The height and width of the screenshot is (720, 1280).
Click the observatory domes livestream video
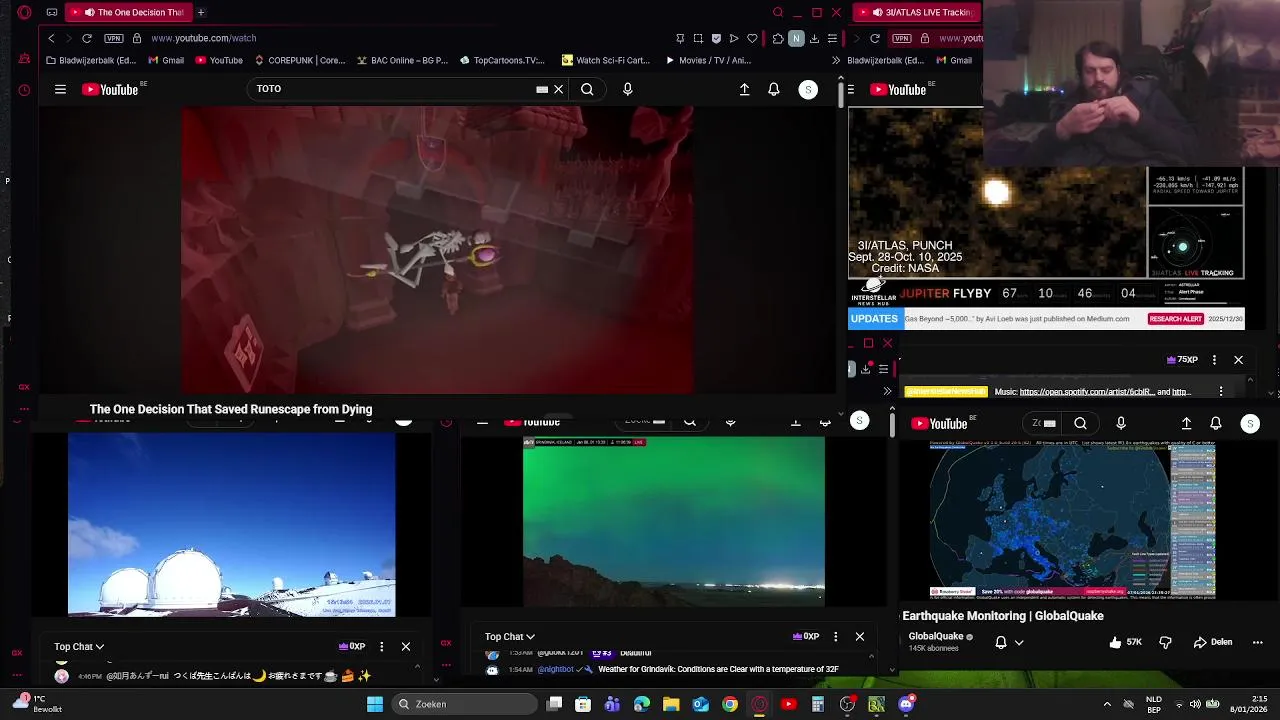click(x=231, y=525)
